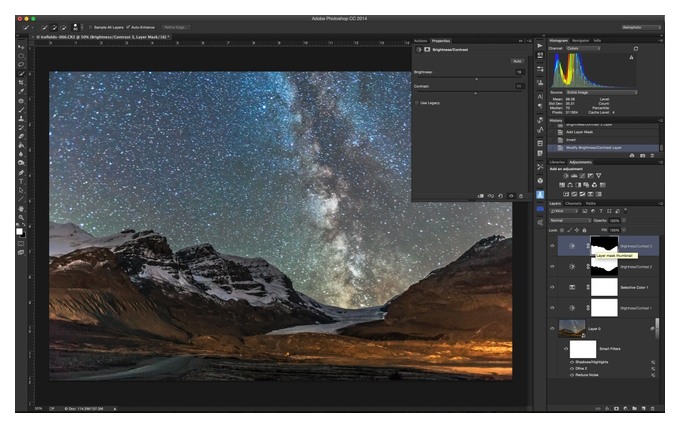This screenshot has width=680, height=428.
Task: Toggle Sample All Layers checkbox
Action: (91, 27)
